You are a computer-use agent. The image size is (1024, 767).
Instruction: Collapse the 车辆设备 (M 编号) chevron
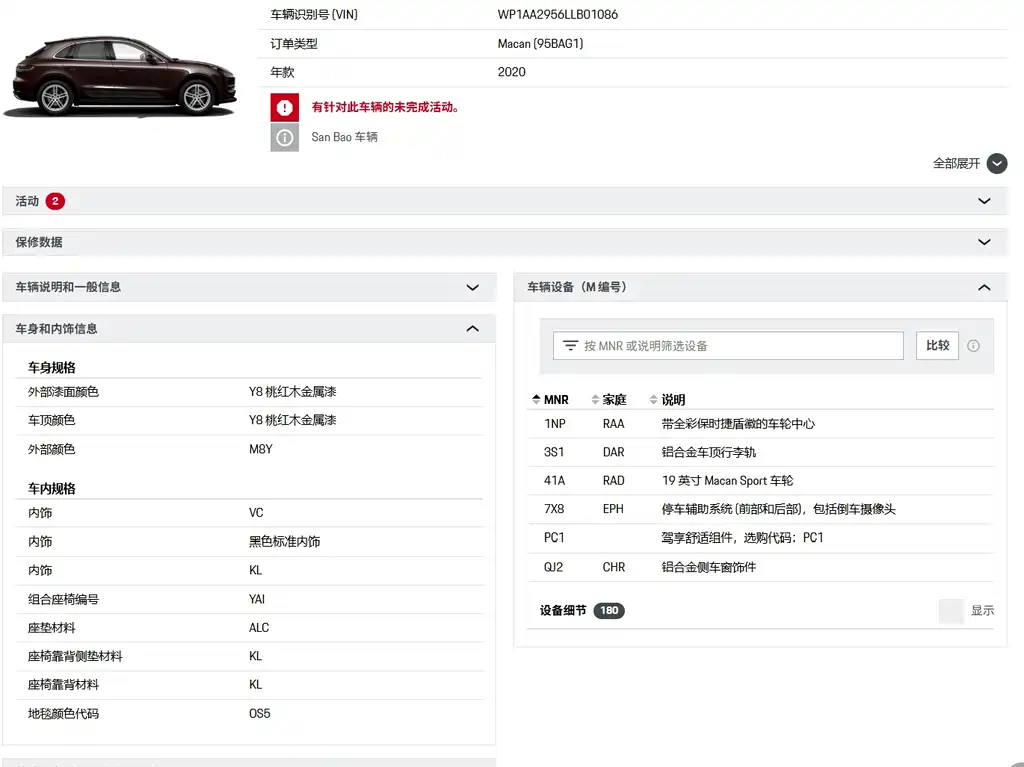pos(984,287)
